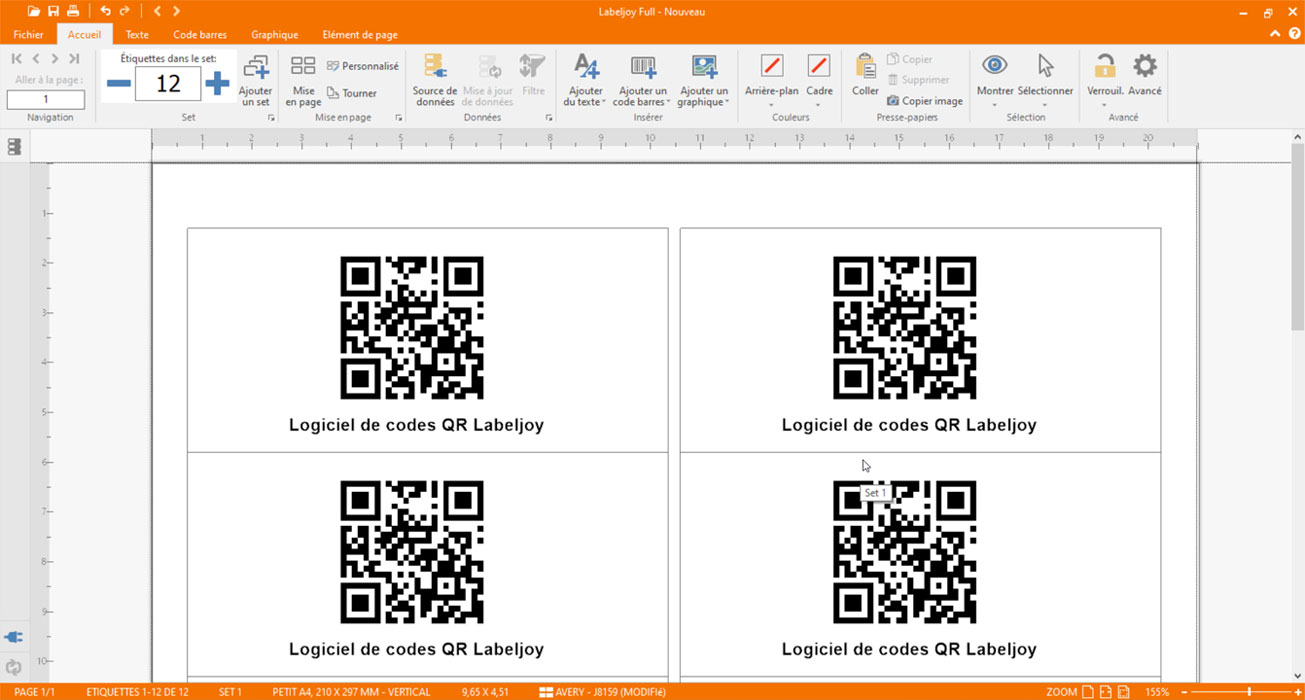Open the 'Mise en page' layout tool
The height and width of the screenshot is (700, 1305).
[303, 80]
